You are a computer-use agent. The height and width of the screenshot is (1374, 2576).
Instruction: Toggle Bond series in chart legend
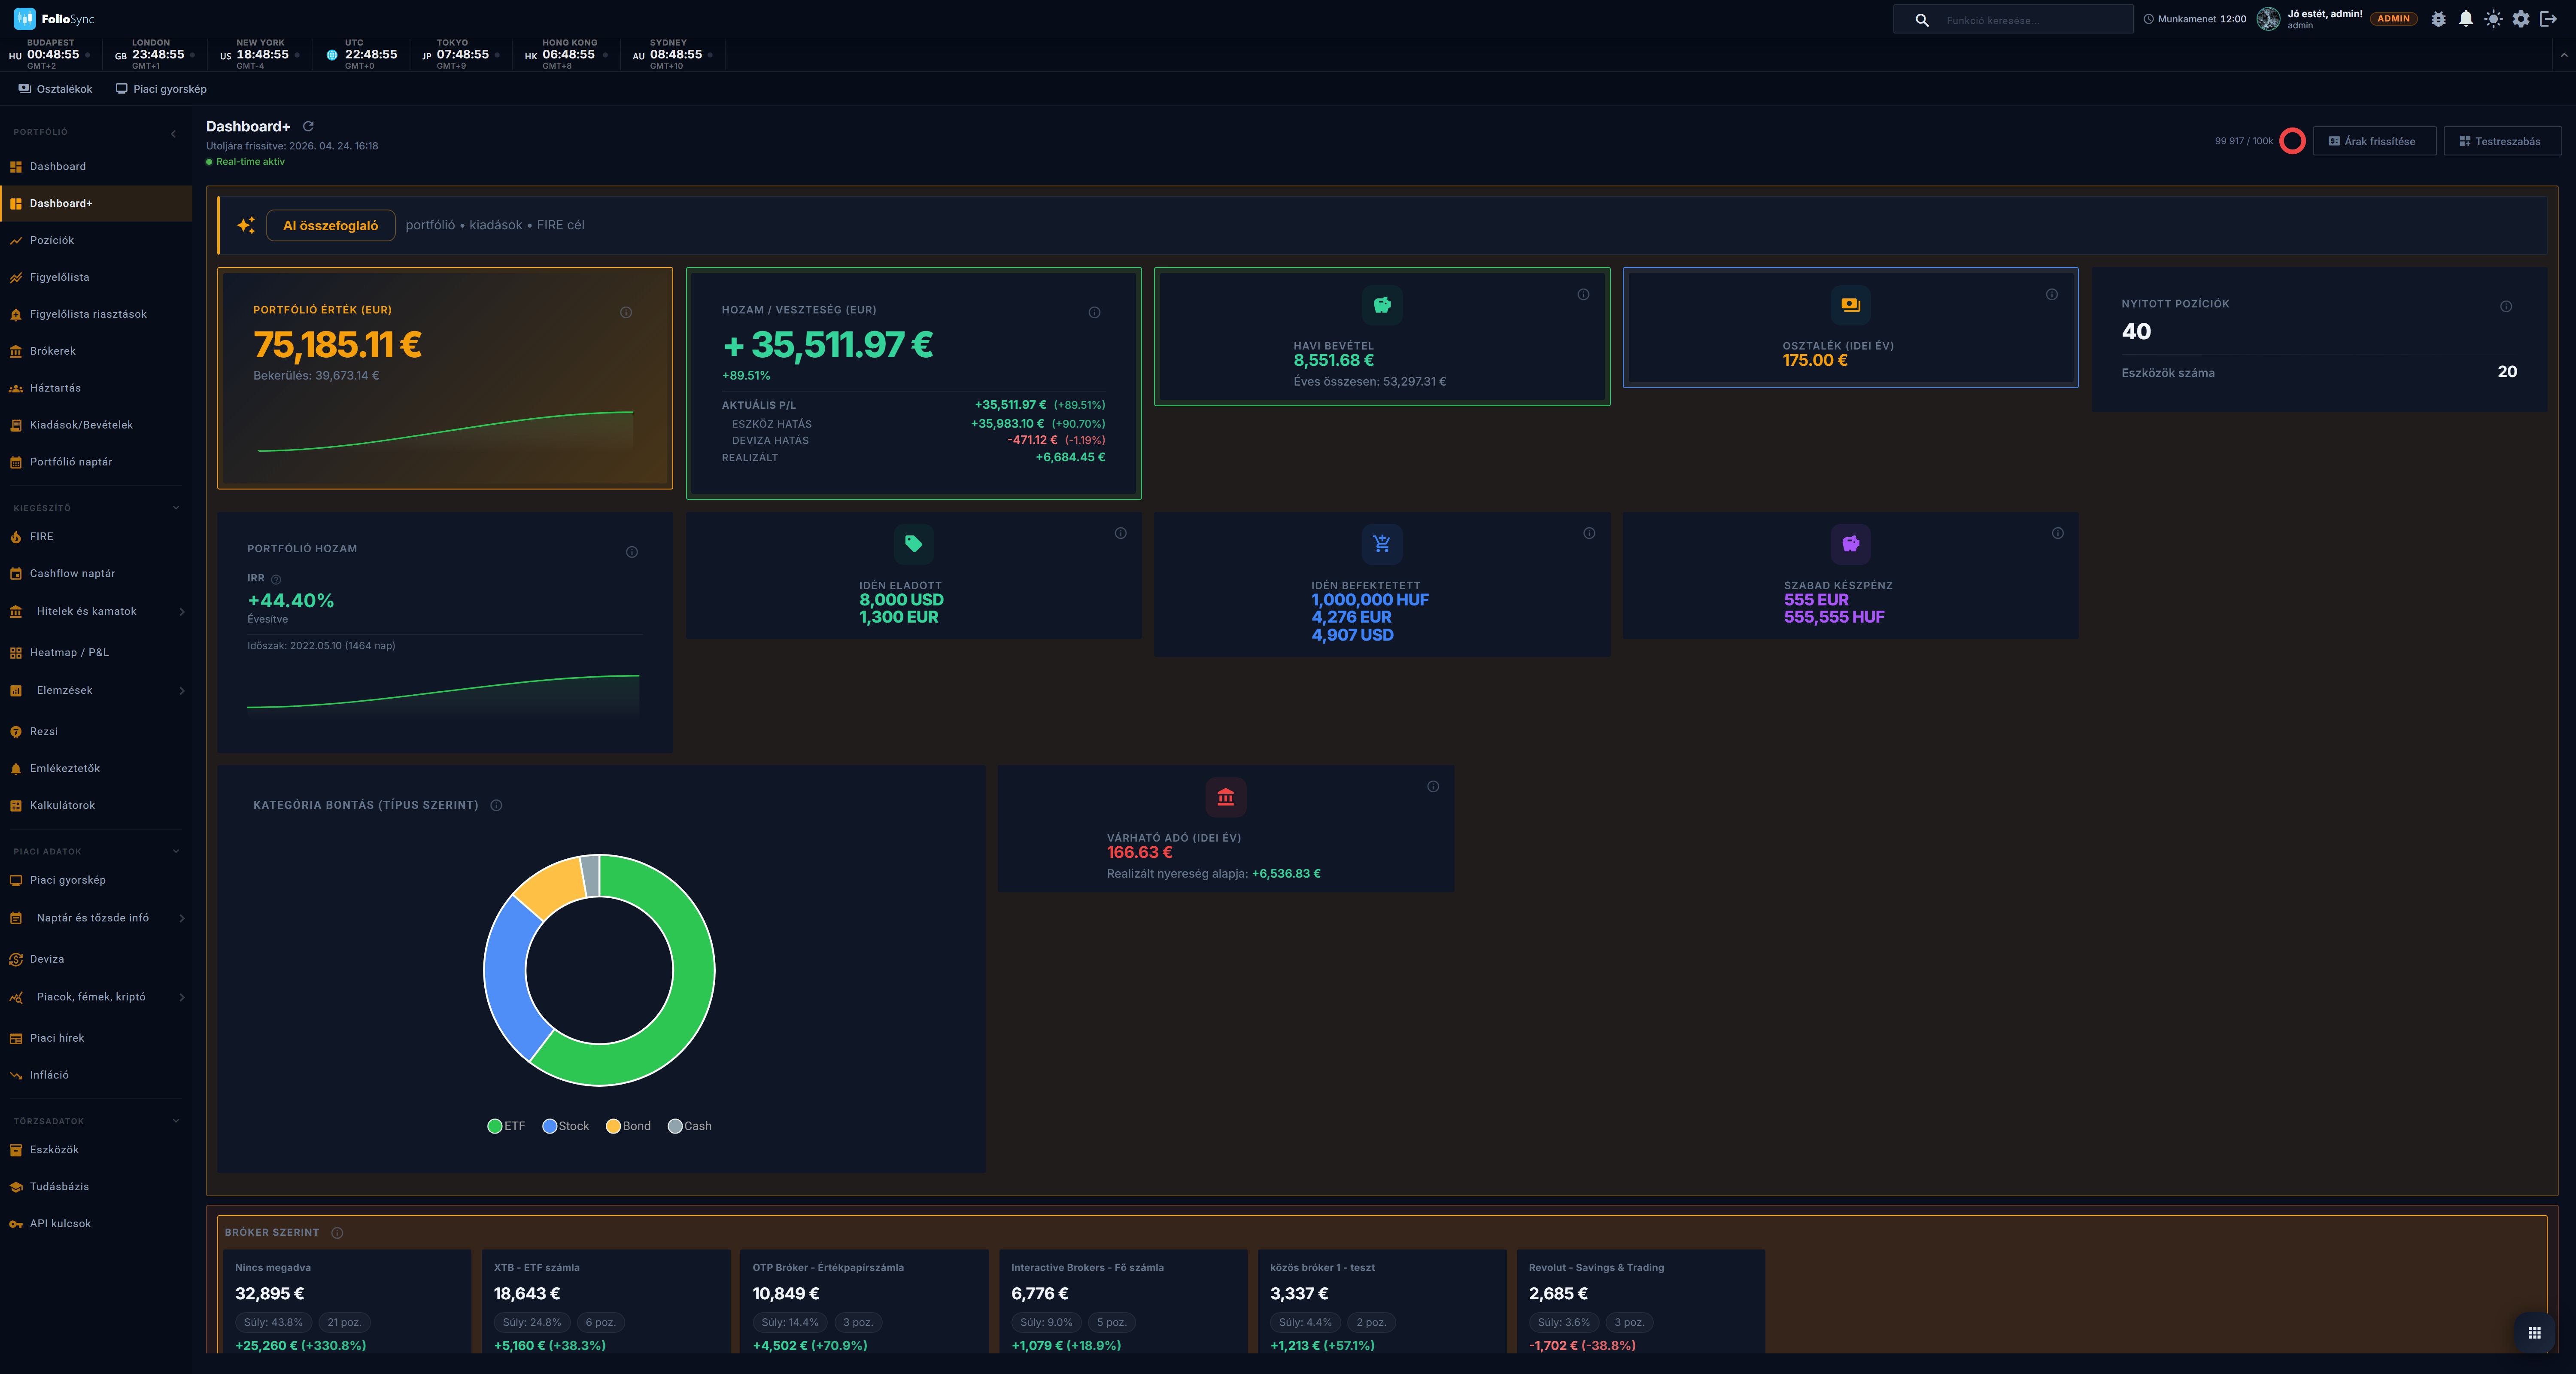point(628,1126)
